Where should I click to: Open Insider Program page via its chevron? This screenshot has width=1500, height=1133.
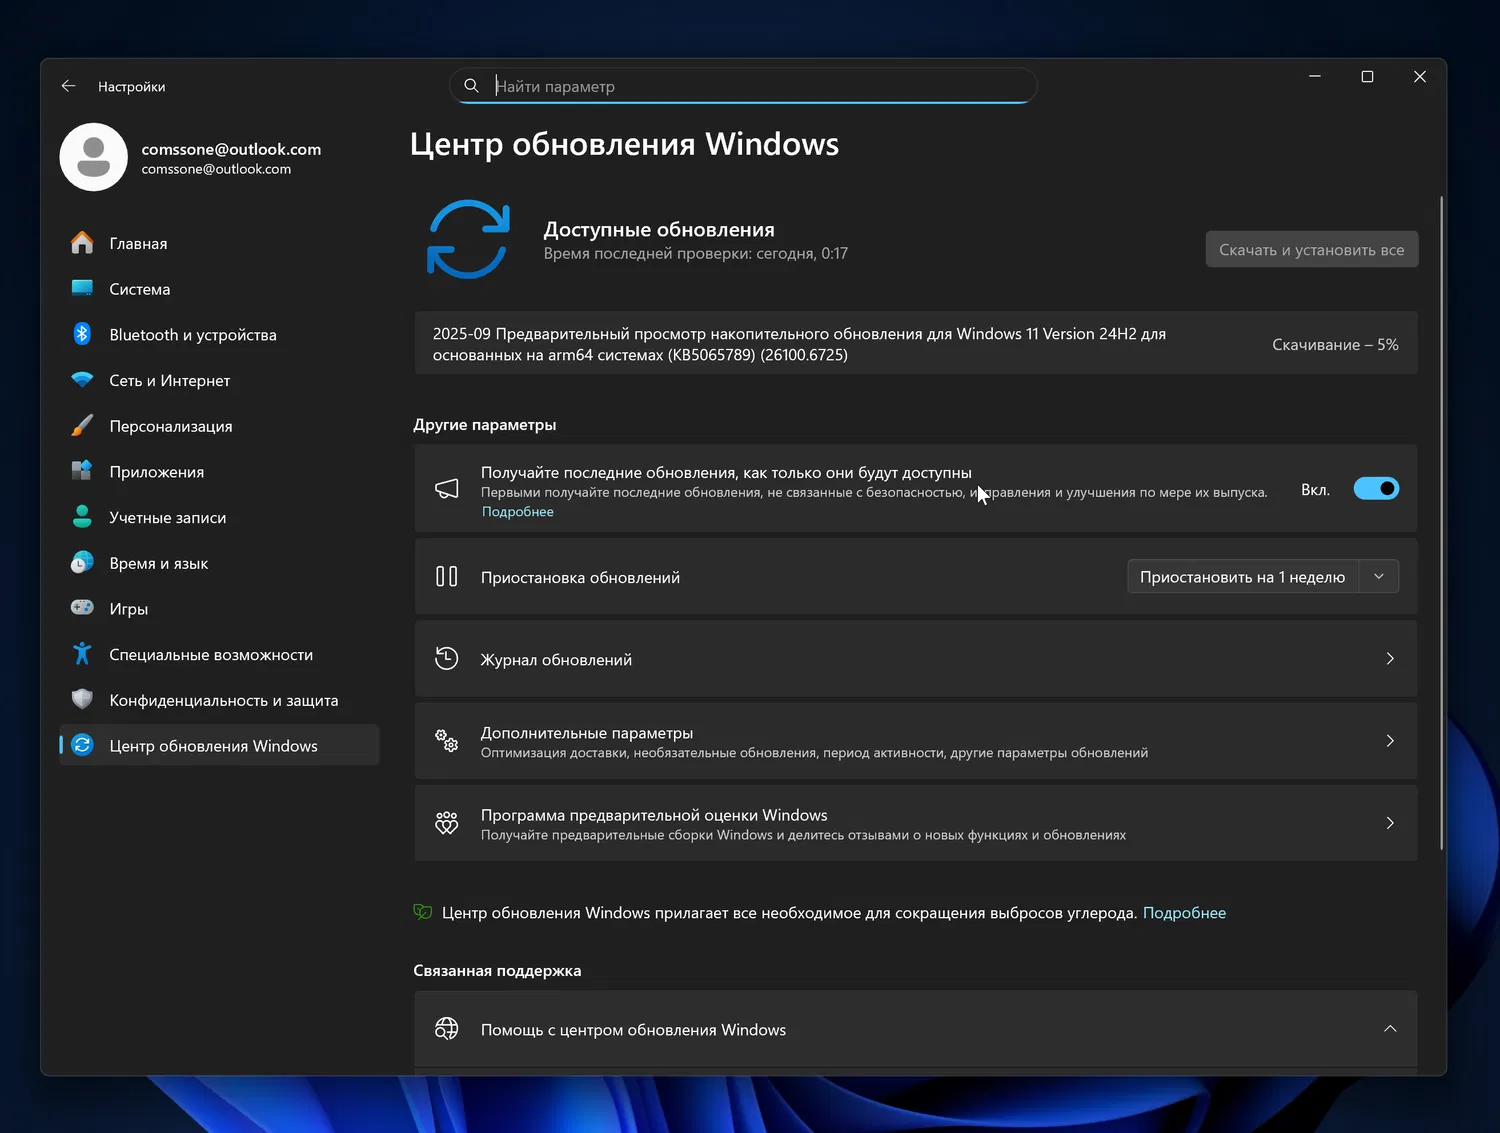1390,823
